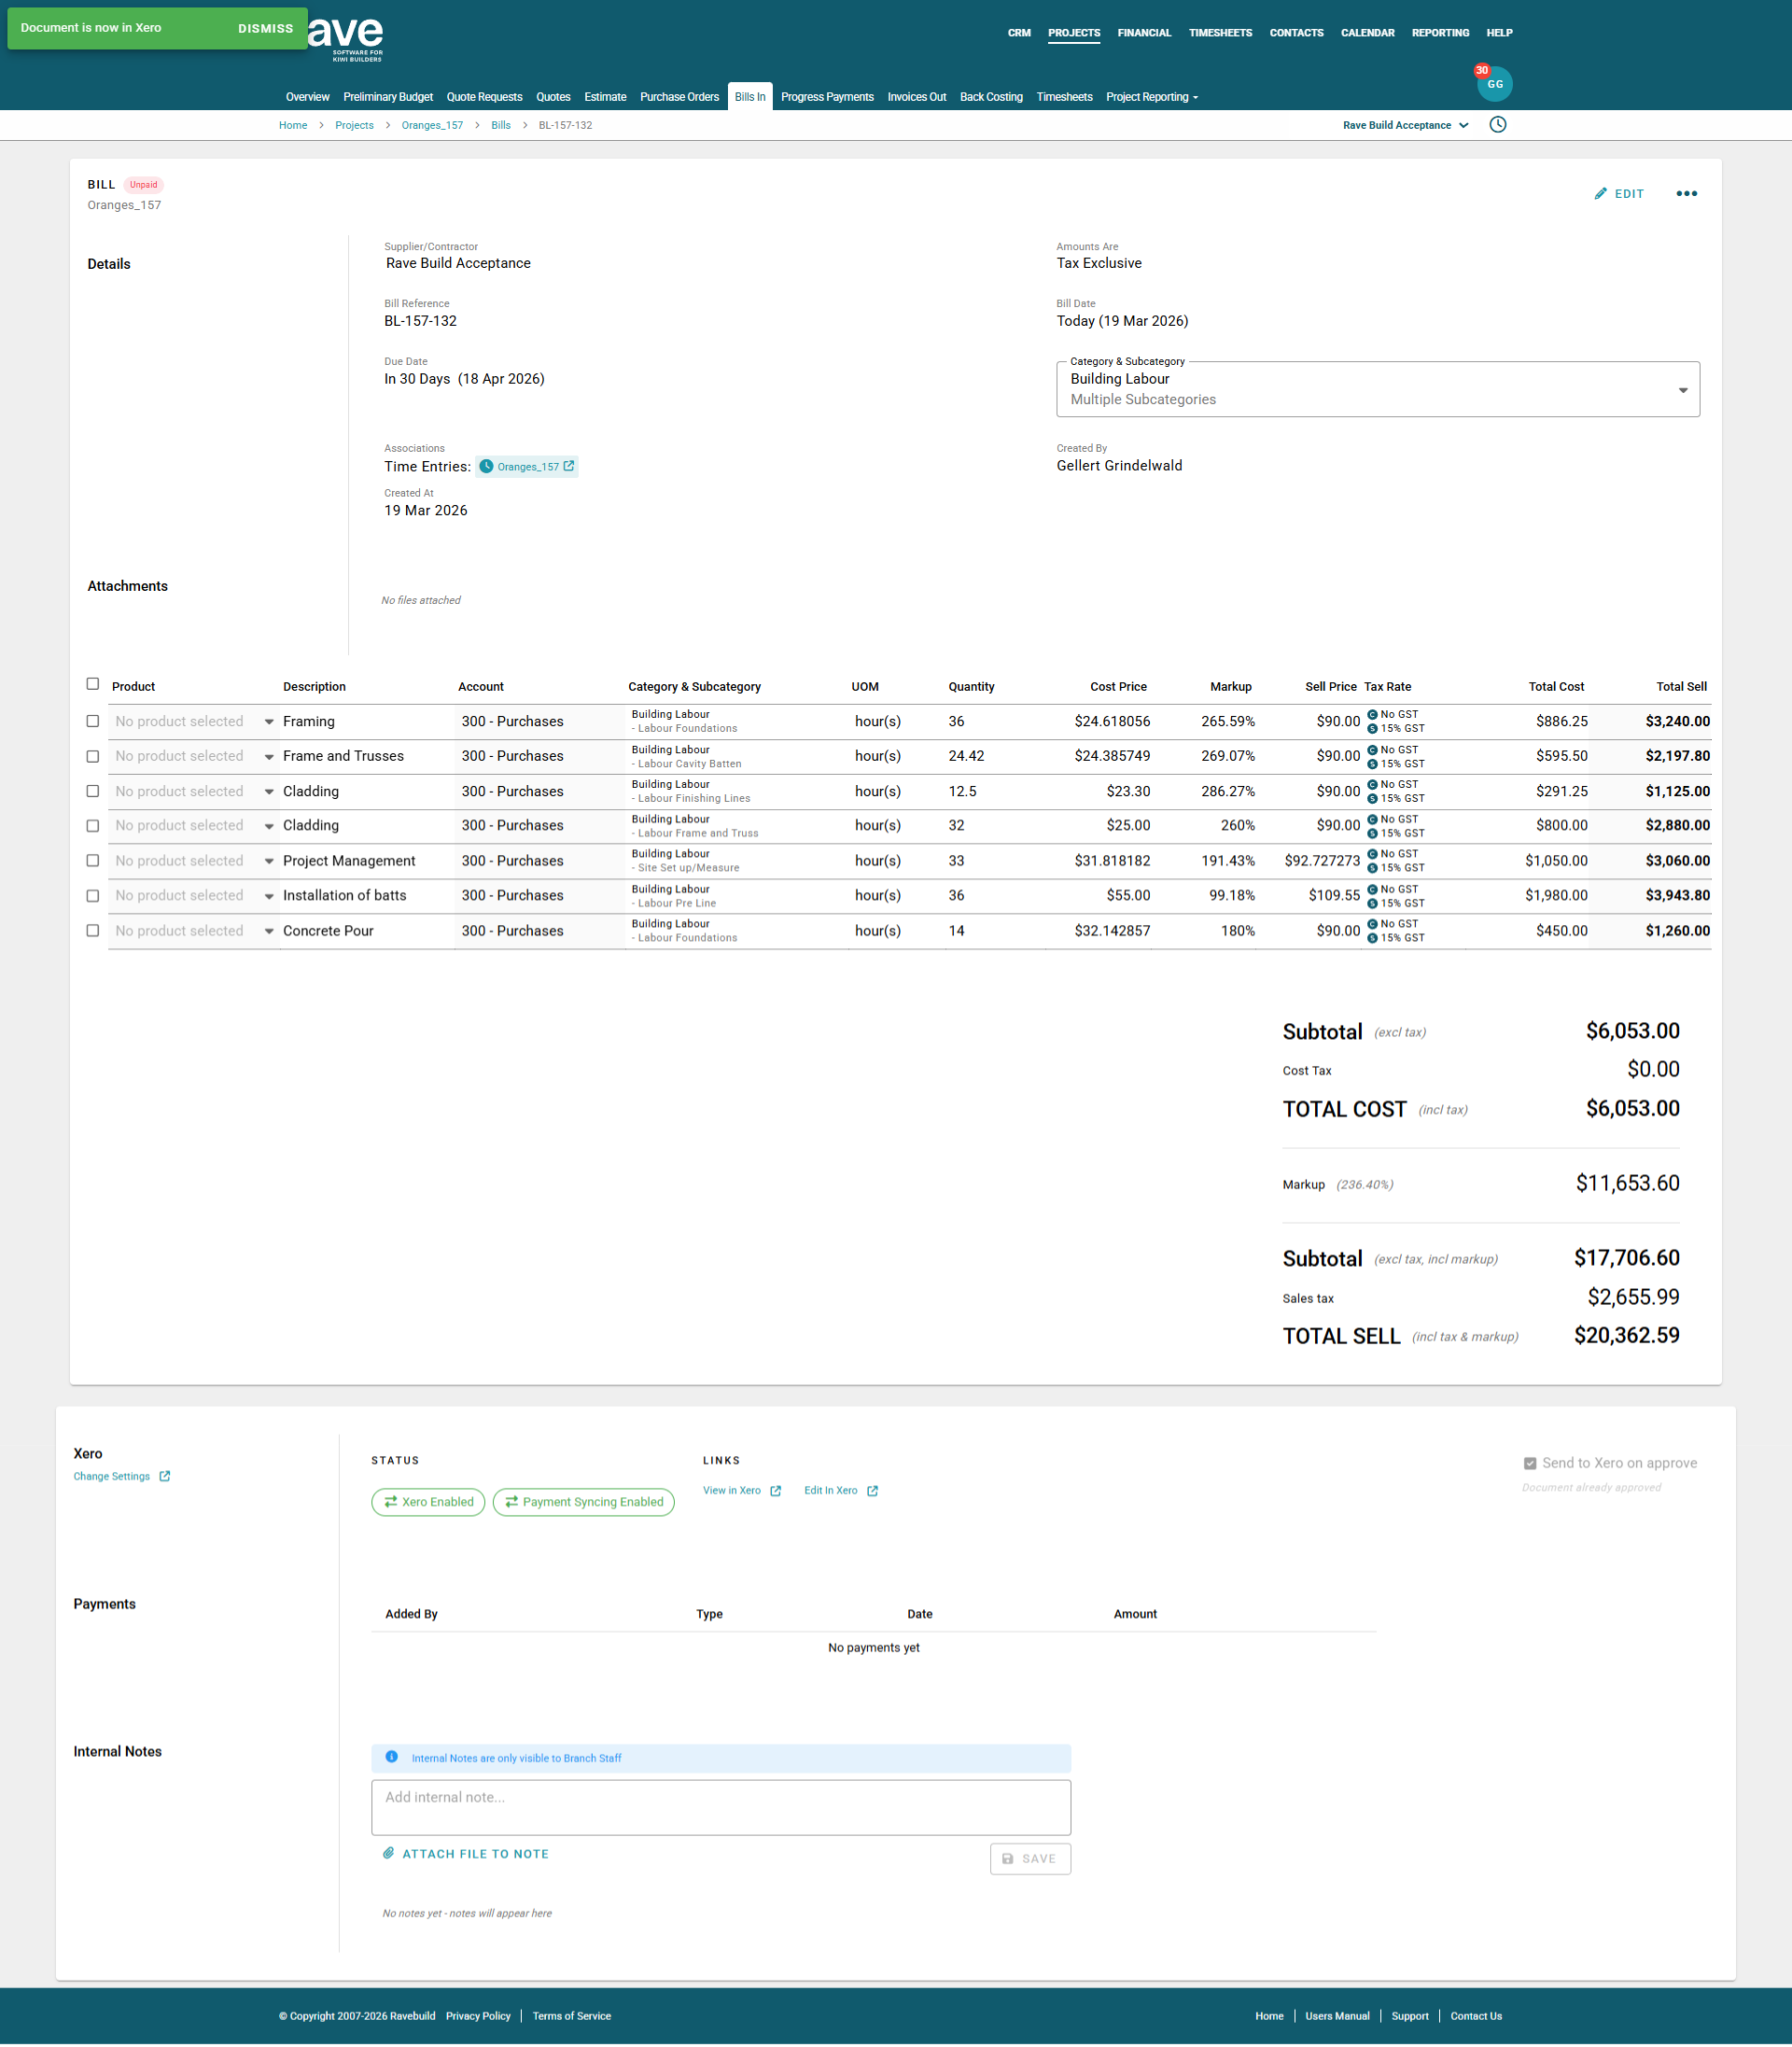Expand Category & Subcategory Building Labour dropdown
This screenshot has width=1792, height=2047.
1682,390
